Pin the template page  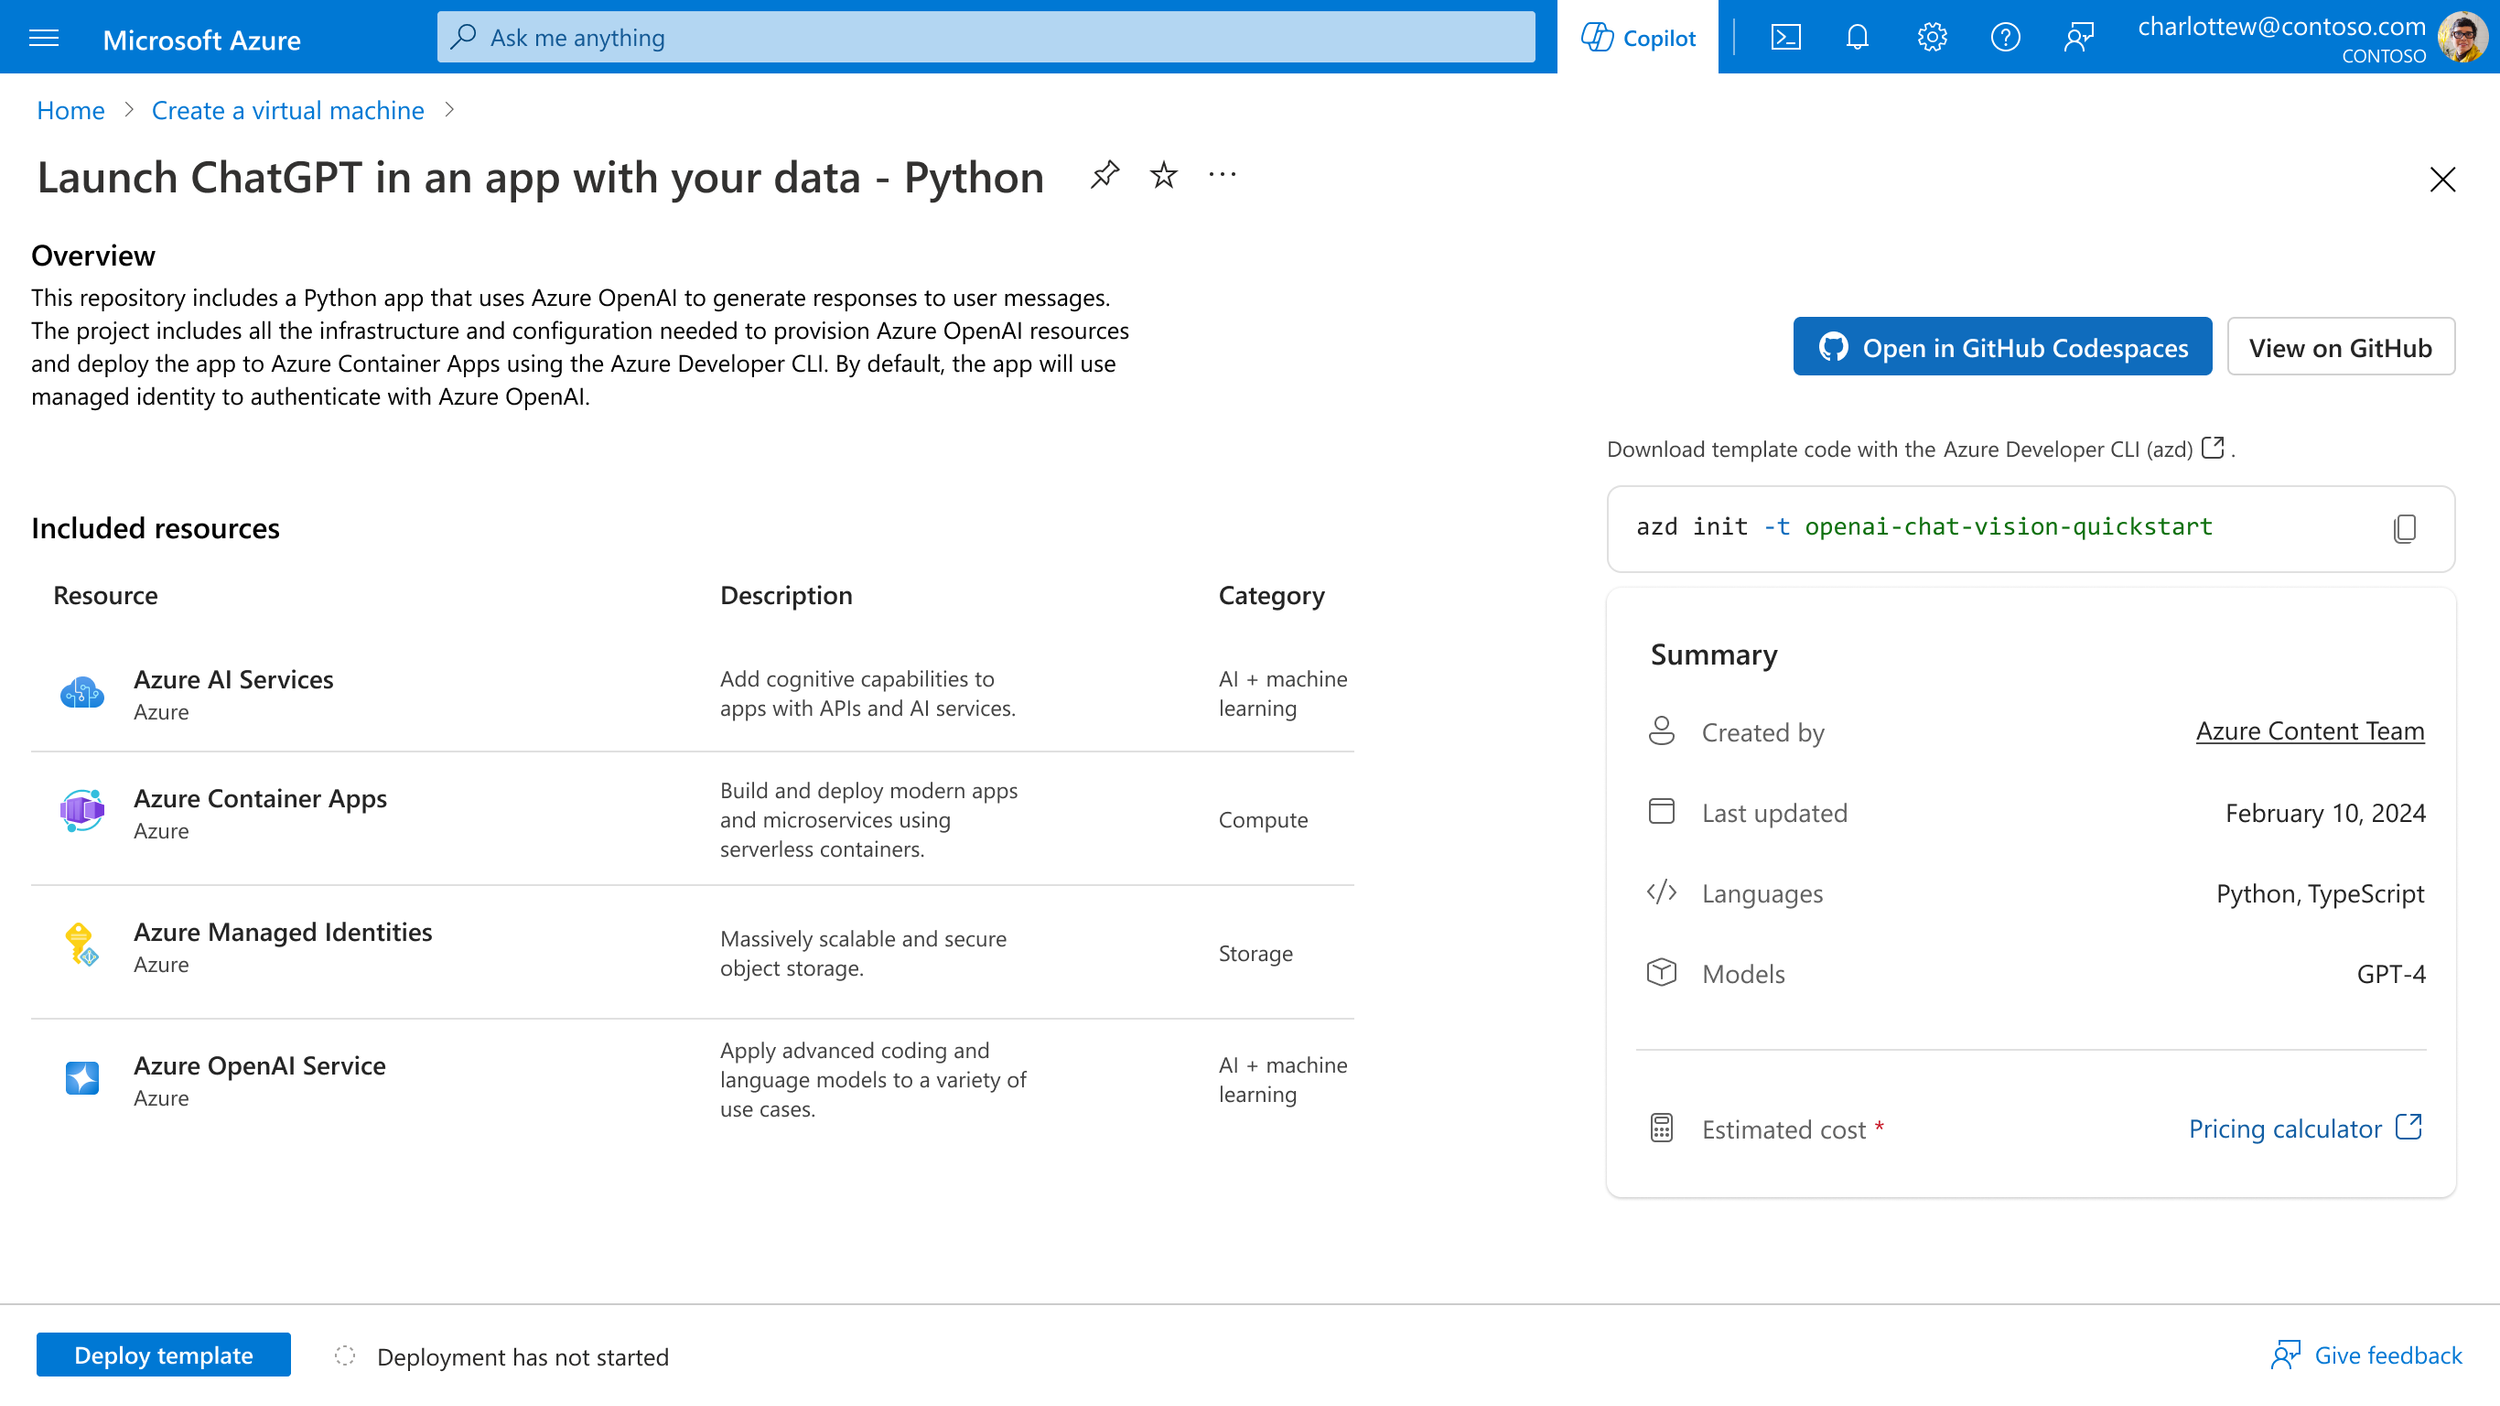pyautogui.click(x=1104, y=174)
